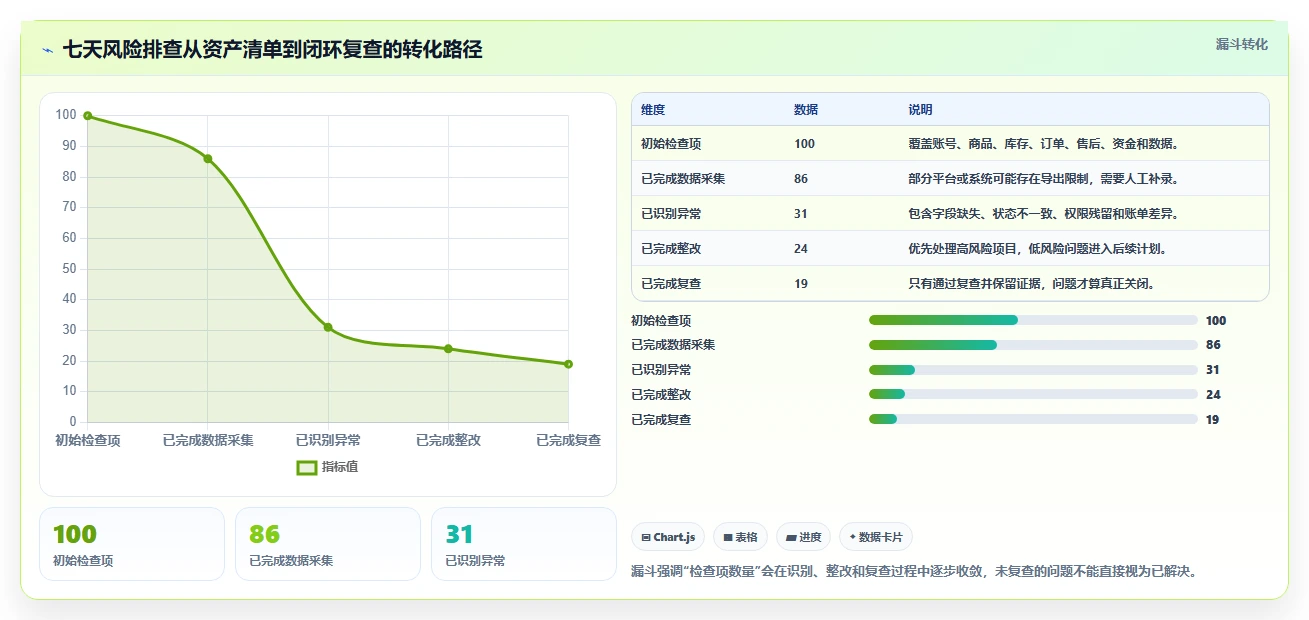Click the 已完成复查 progress bar
This screenshot has width=1309, height=620.
pos(1033,420)
